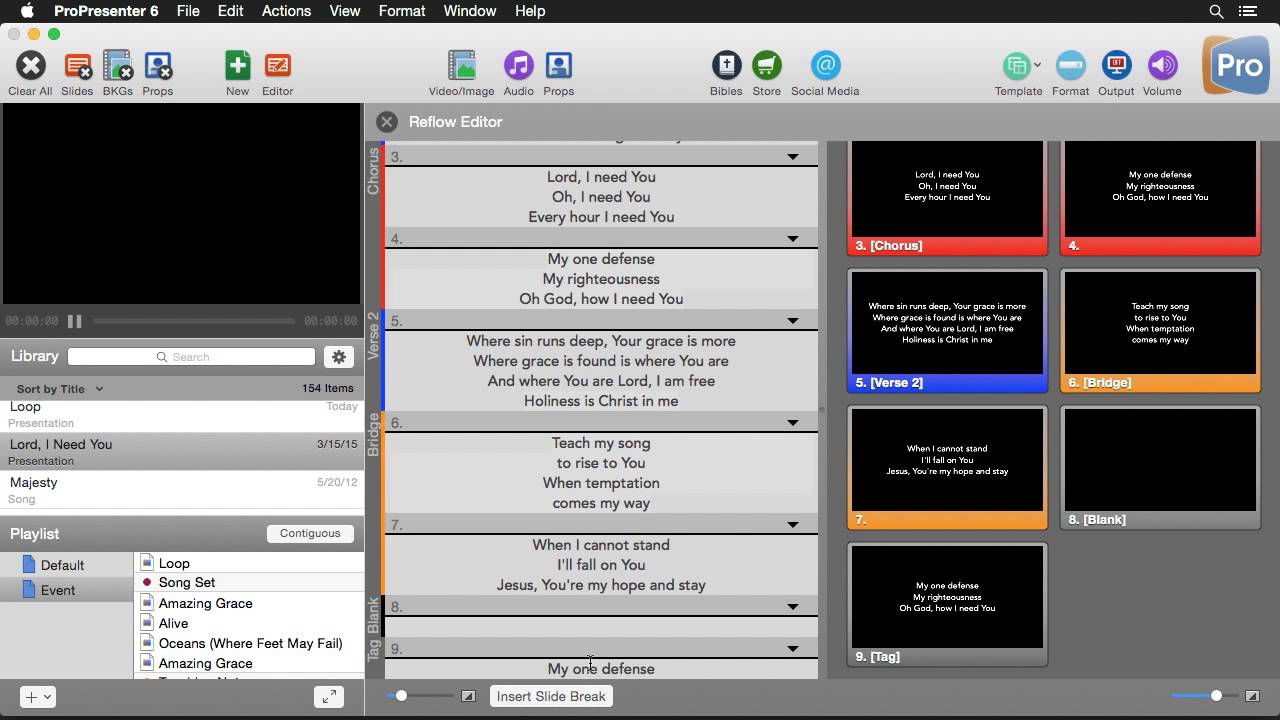The height and width of the screenshot is (720, 1280).
Task: Click the resize icon beside text size slider
Action: (467, 696)
